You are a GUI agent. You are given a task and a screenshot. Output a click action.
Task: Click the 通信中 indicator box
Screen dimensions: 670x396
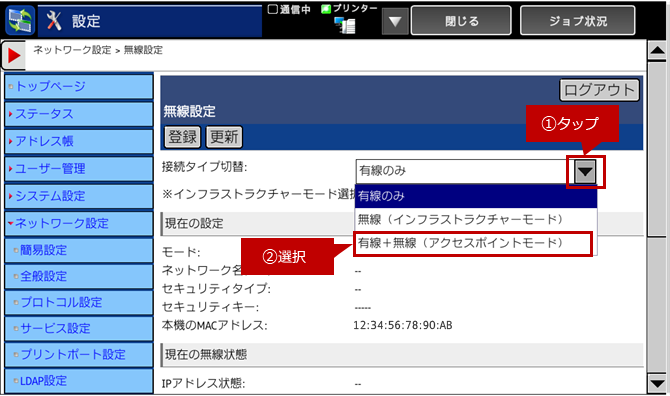coord(272,9)
